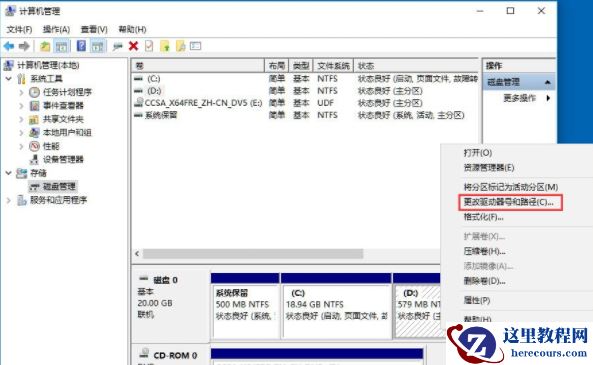The image size is (593, 365).
Task: Open the 操作(A) menu
Action: pos(56,30)
